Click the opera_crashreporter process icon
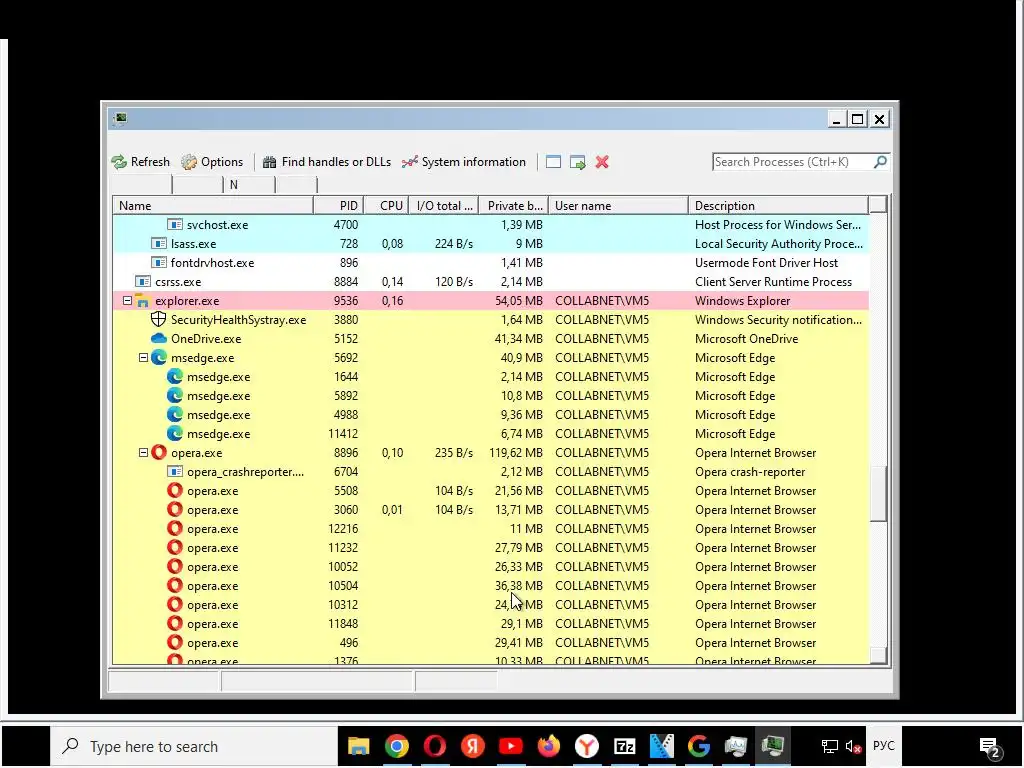Viewport: 1024px width, 768px height. (174, 472)
